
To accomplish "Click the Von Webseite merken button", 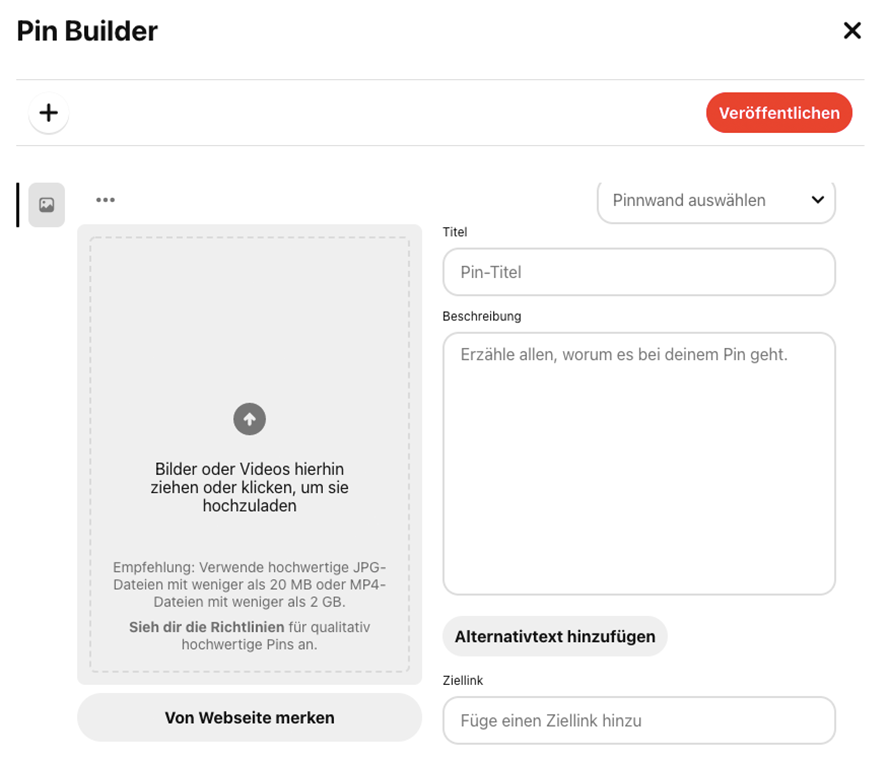I will tap(250, 718).
